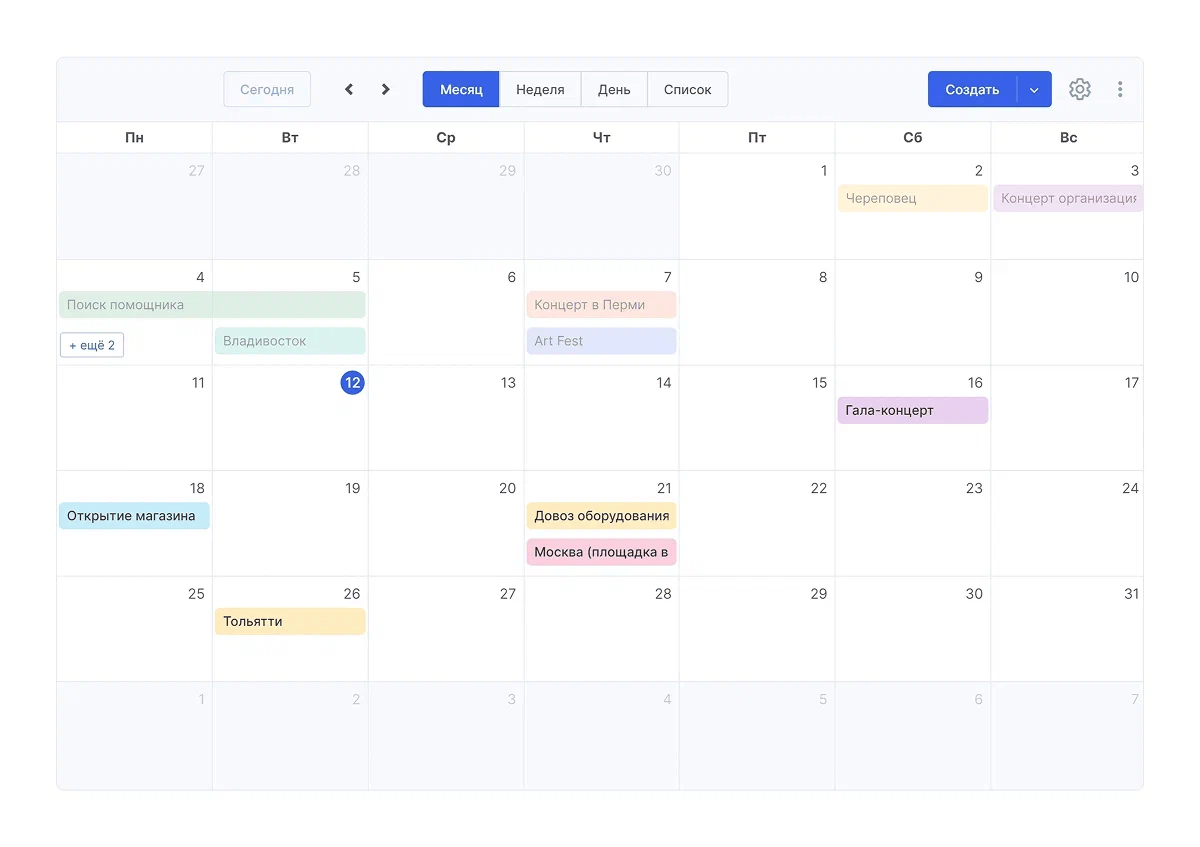Click the Сегодня button

[x=267, y=89]
